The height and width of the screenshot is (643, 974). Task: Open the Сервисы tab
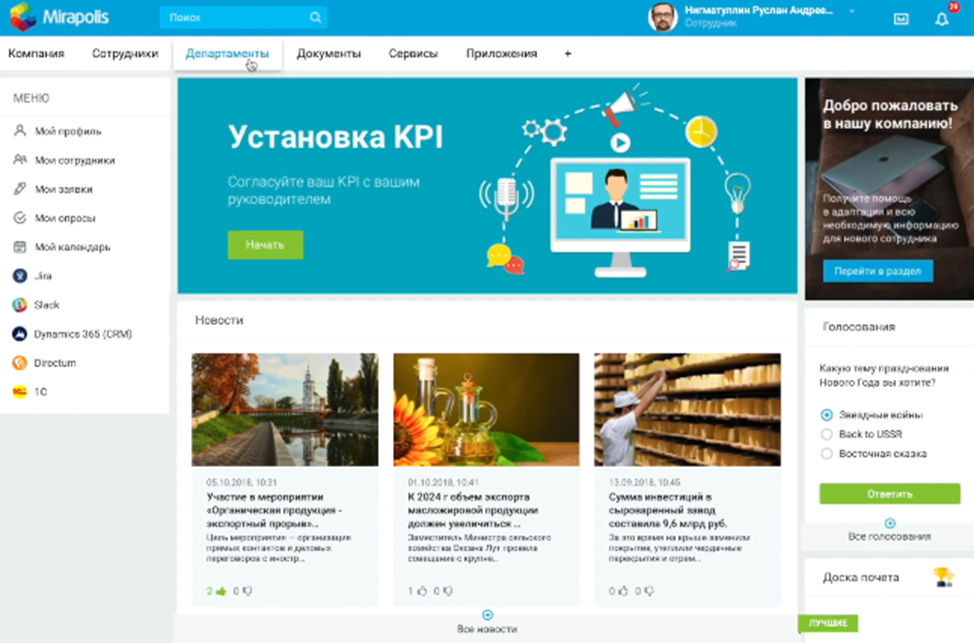413,53
